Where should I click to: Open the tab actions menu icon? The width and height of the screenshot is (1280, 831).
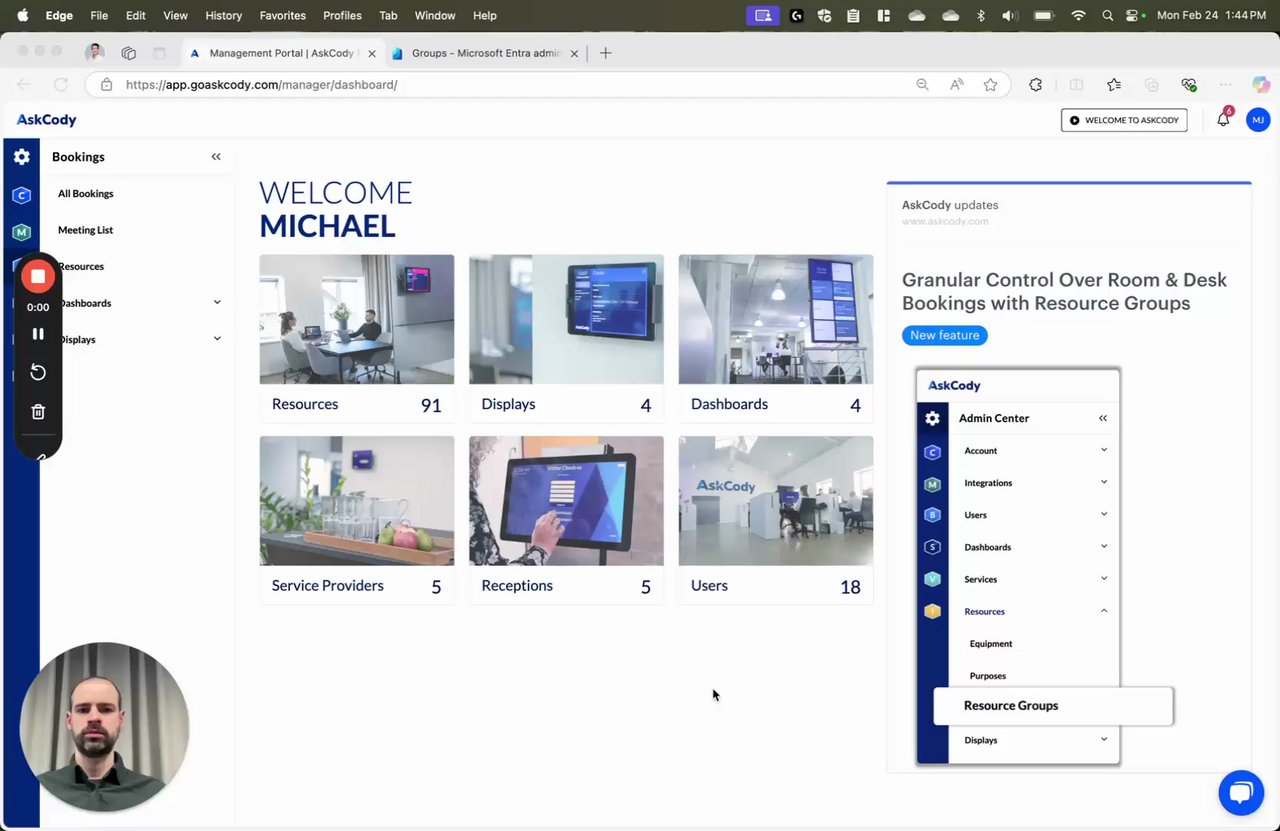pos(159,53)
